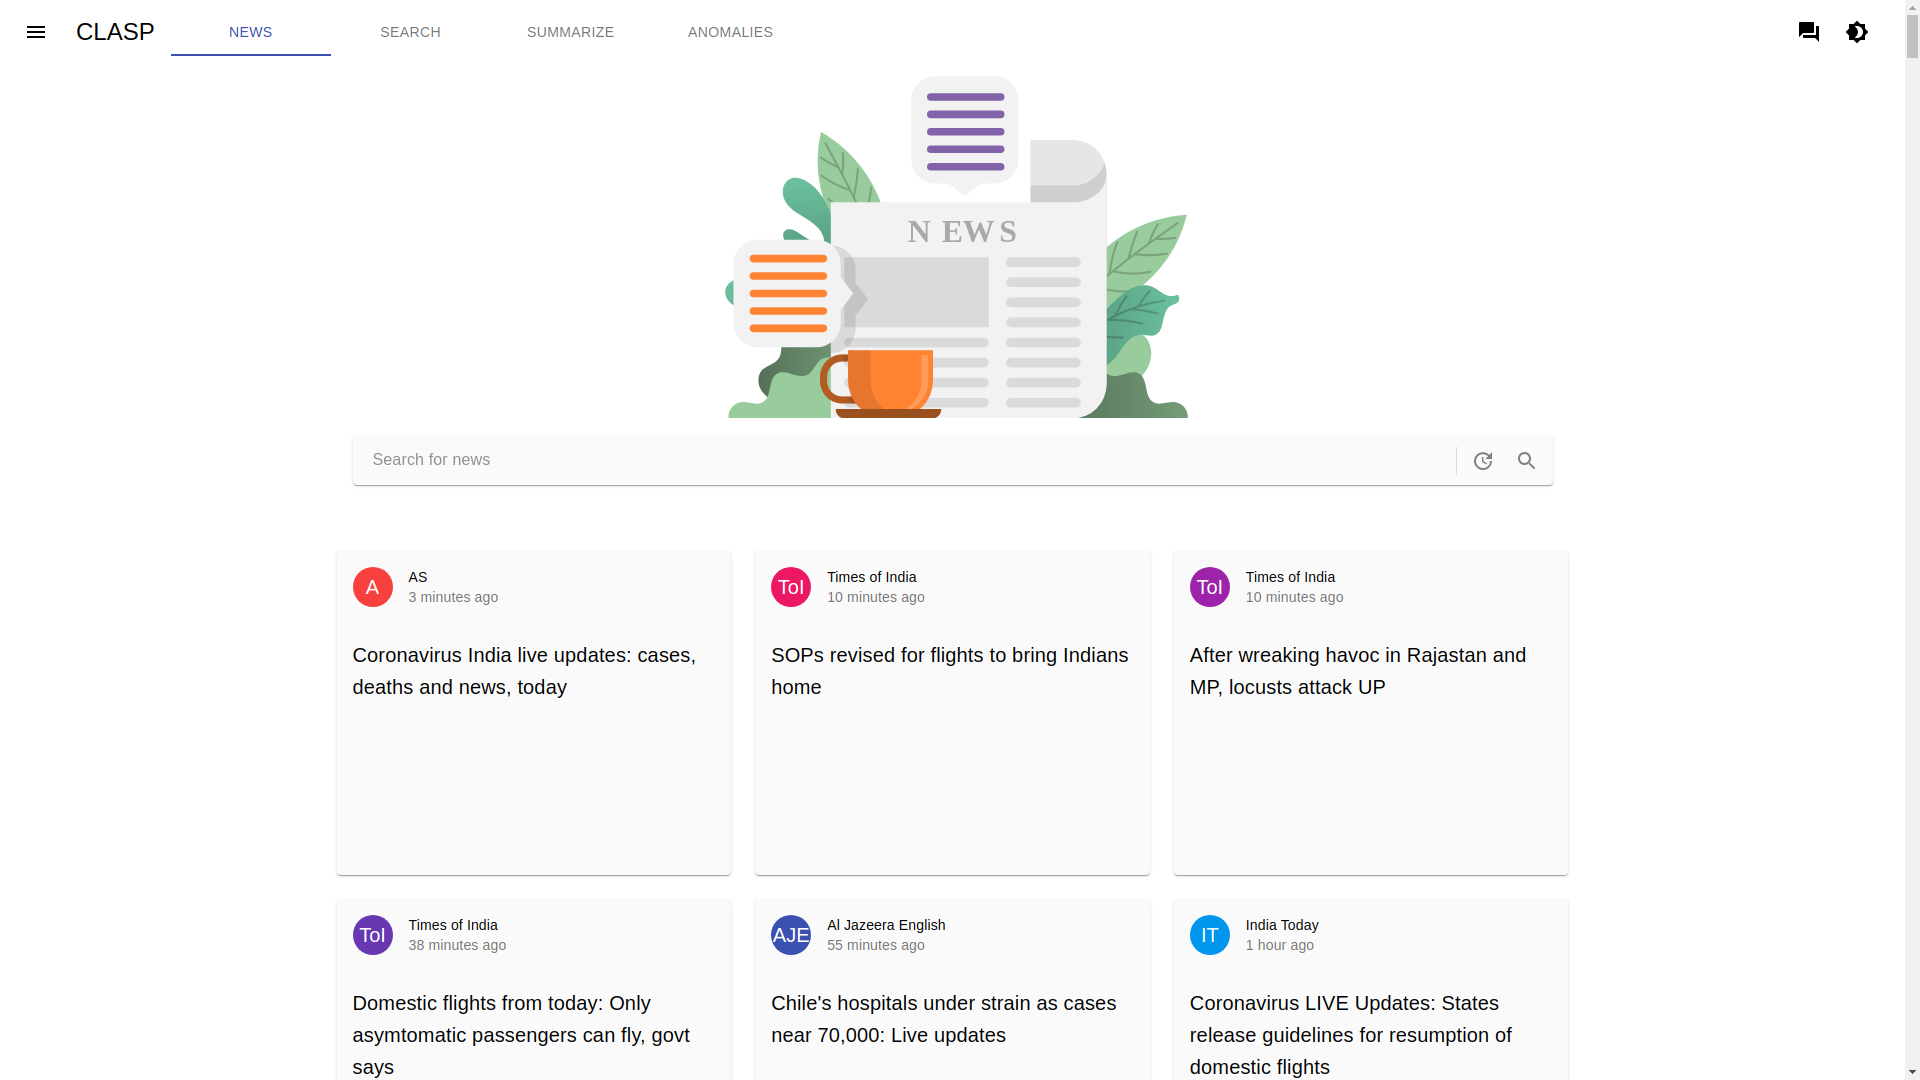Click the Al Jazeera English AJE avatar
The image size is (1920, 1080).
[x=790, y=935]
